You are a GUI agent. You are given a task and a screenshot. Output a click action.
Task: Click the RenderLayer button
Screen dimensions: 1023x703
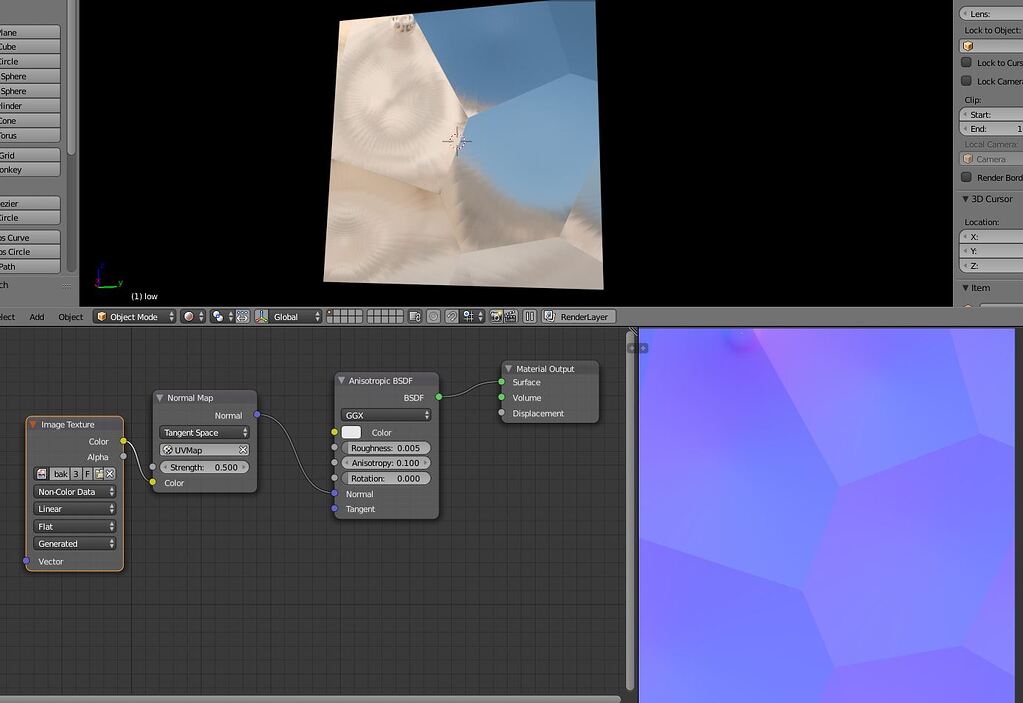[x=578, y=316]
